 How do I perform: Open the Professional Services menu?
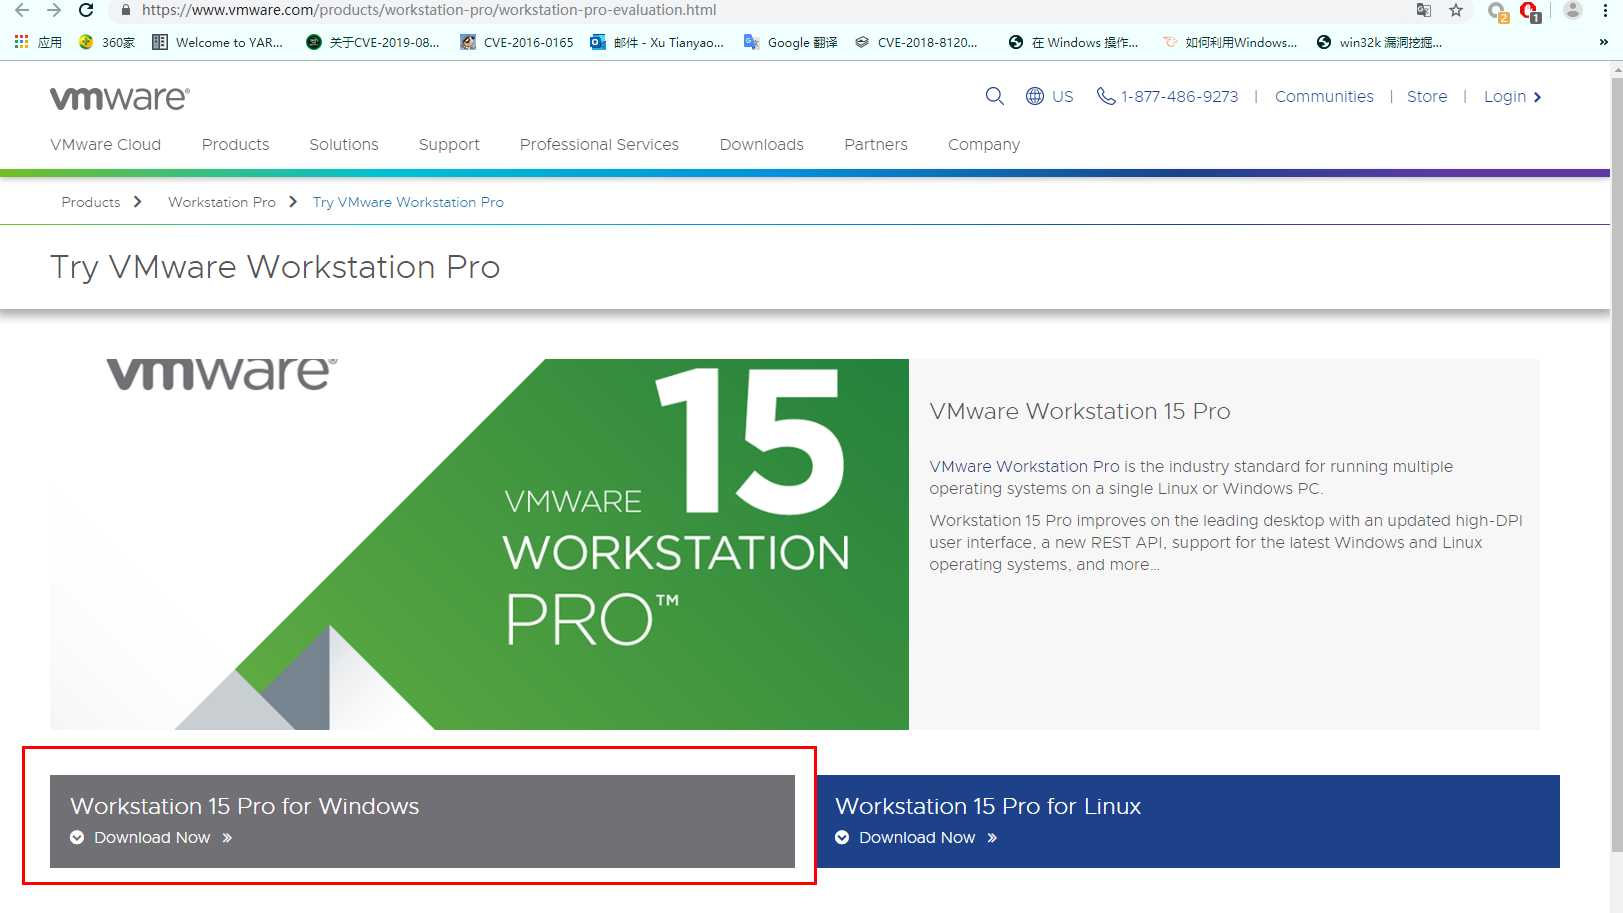click(599, 144)
